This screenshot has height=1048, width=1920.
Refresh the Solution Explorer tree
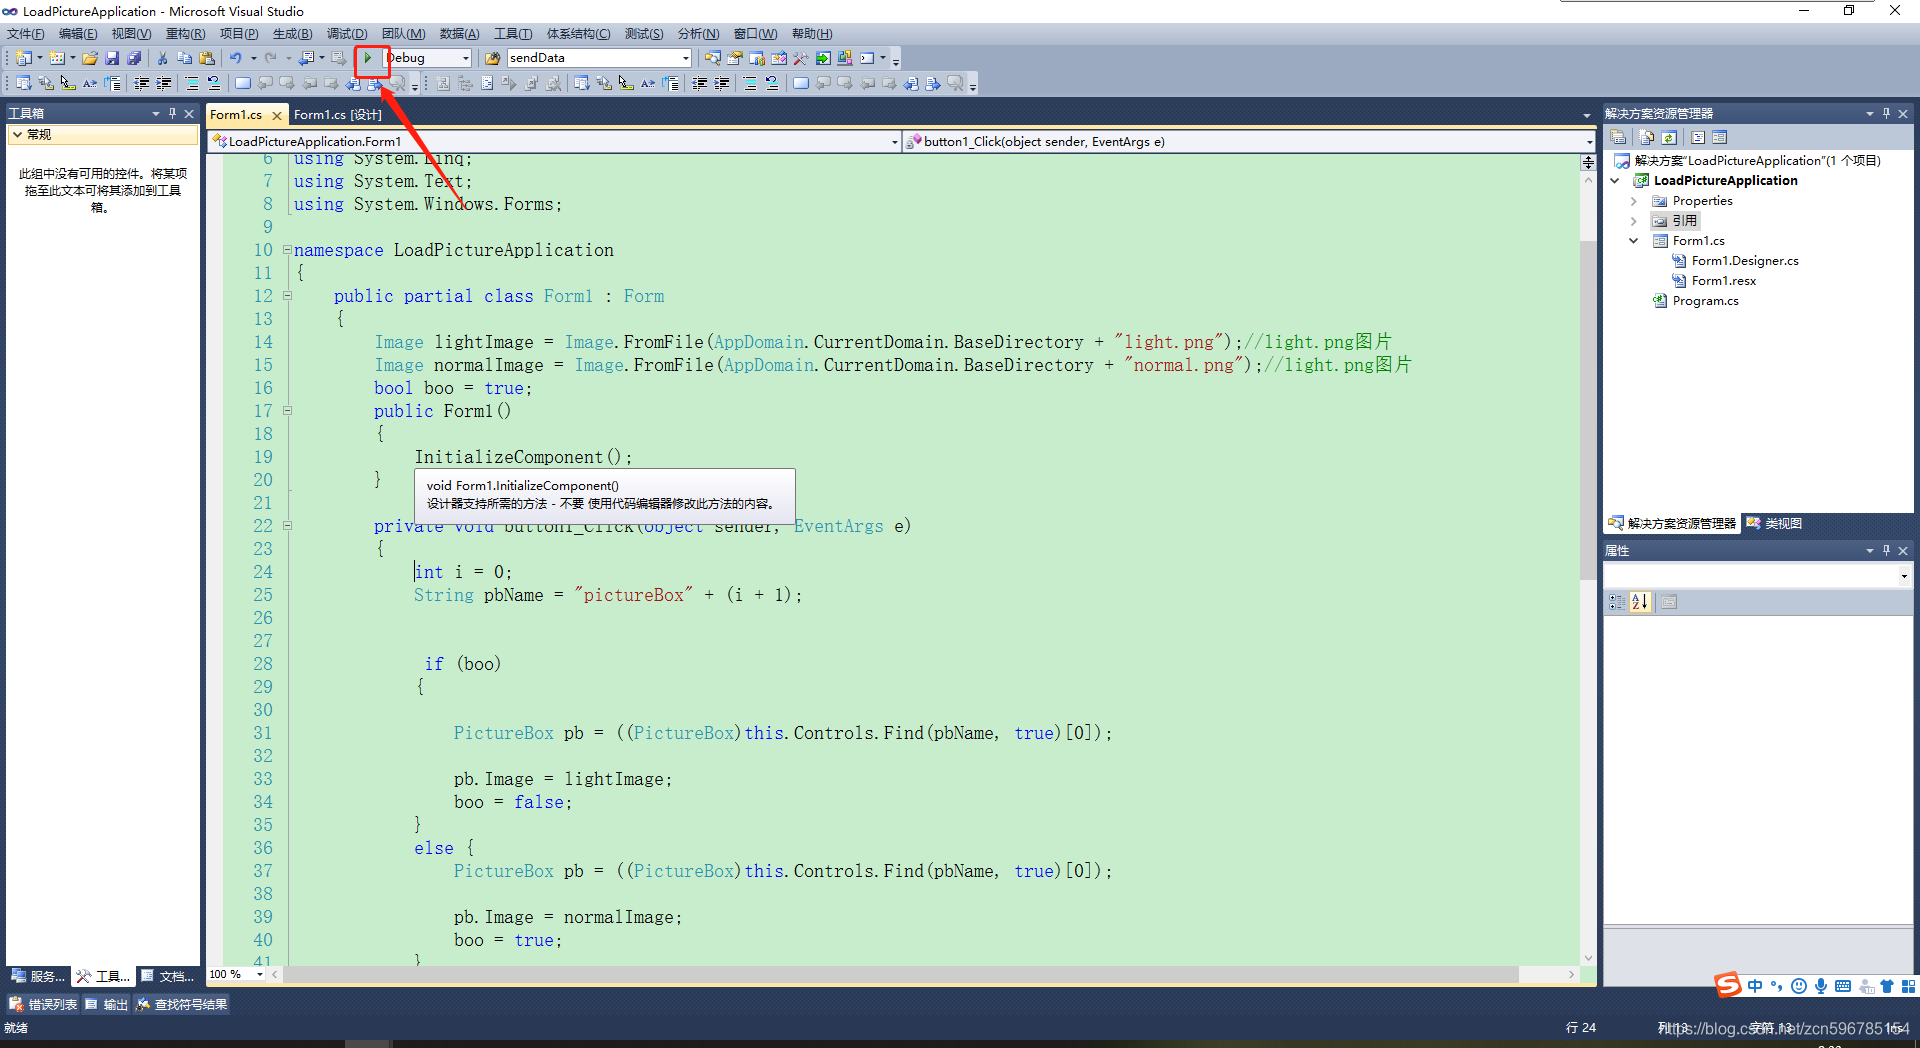(1669, 138)
